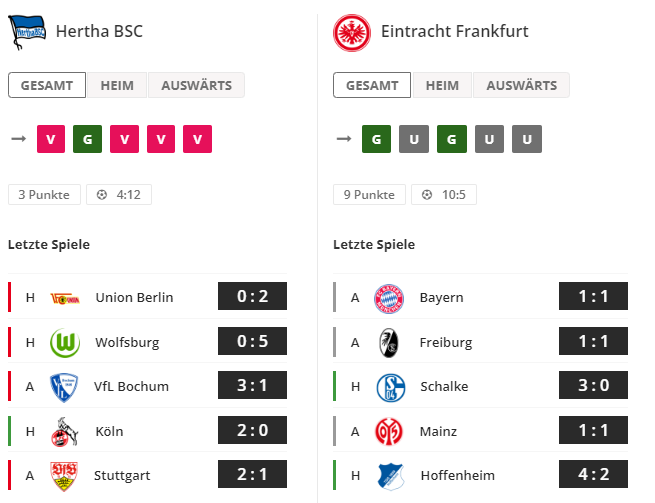
Task: Open the 4:2 Hoffenheim match score
Action: click(593, 474)
